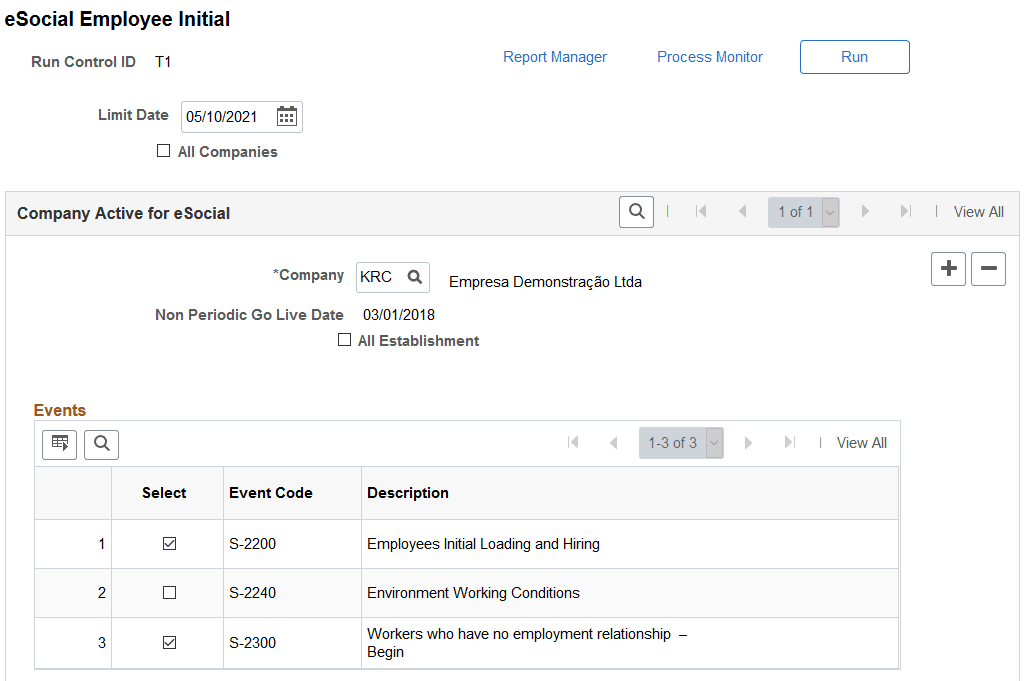Select the S-2240 event checkbox
Viewport: 1031px width, 681px height.
click(x=169, y=593)
